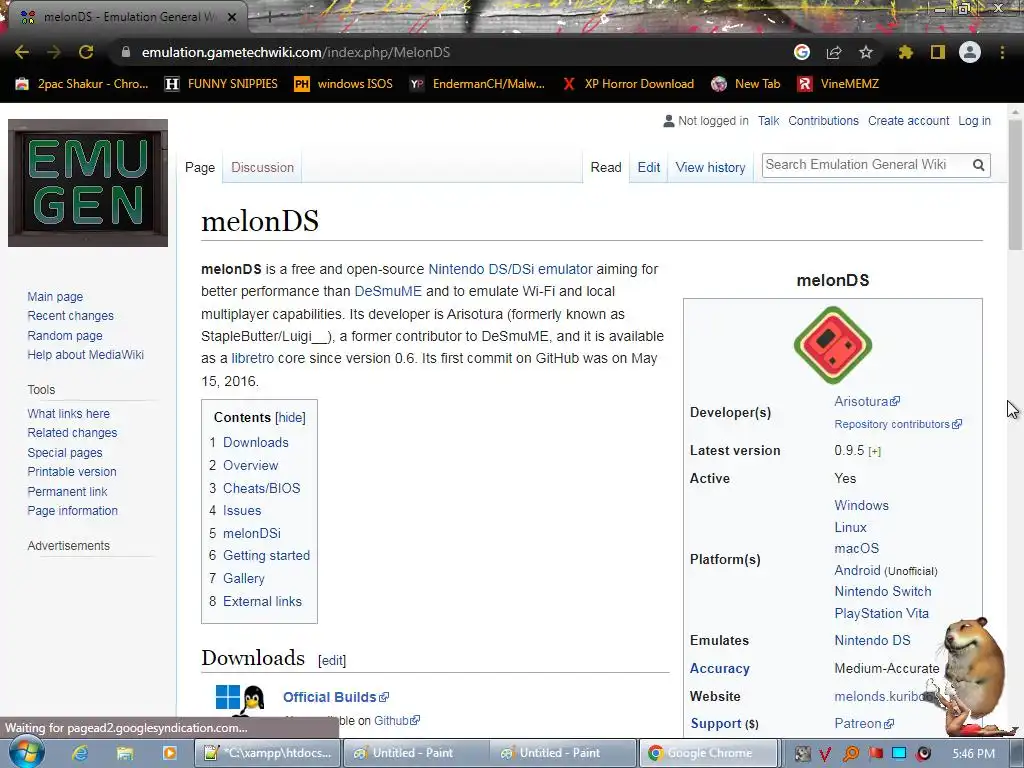This screenshot has height=768, width=1024.
Task: Click the browser address bar URL
Action: pos(296,52)
